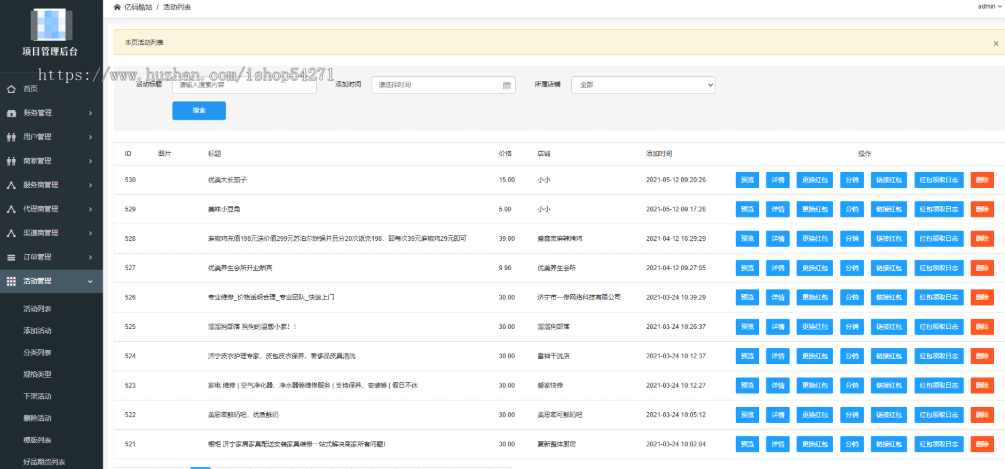
Task: Click the timestamp 2021-05-12 09:20:26
Action: click(676, 180)
